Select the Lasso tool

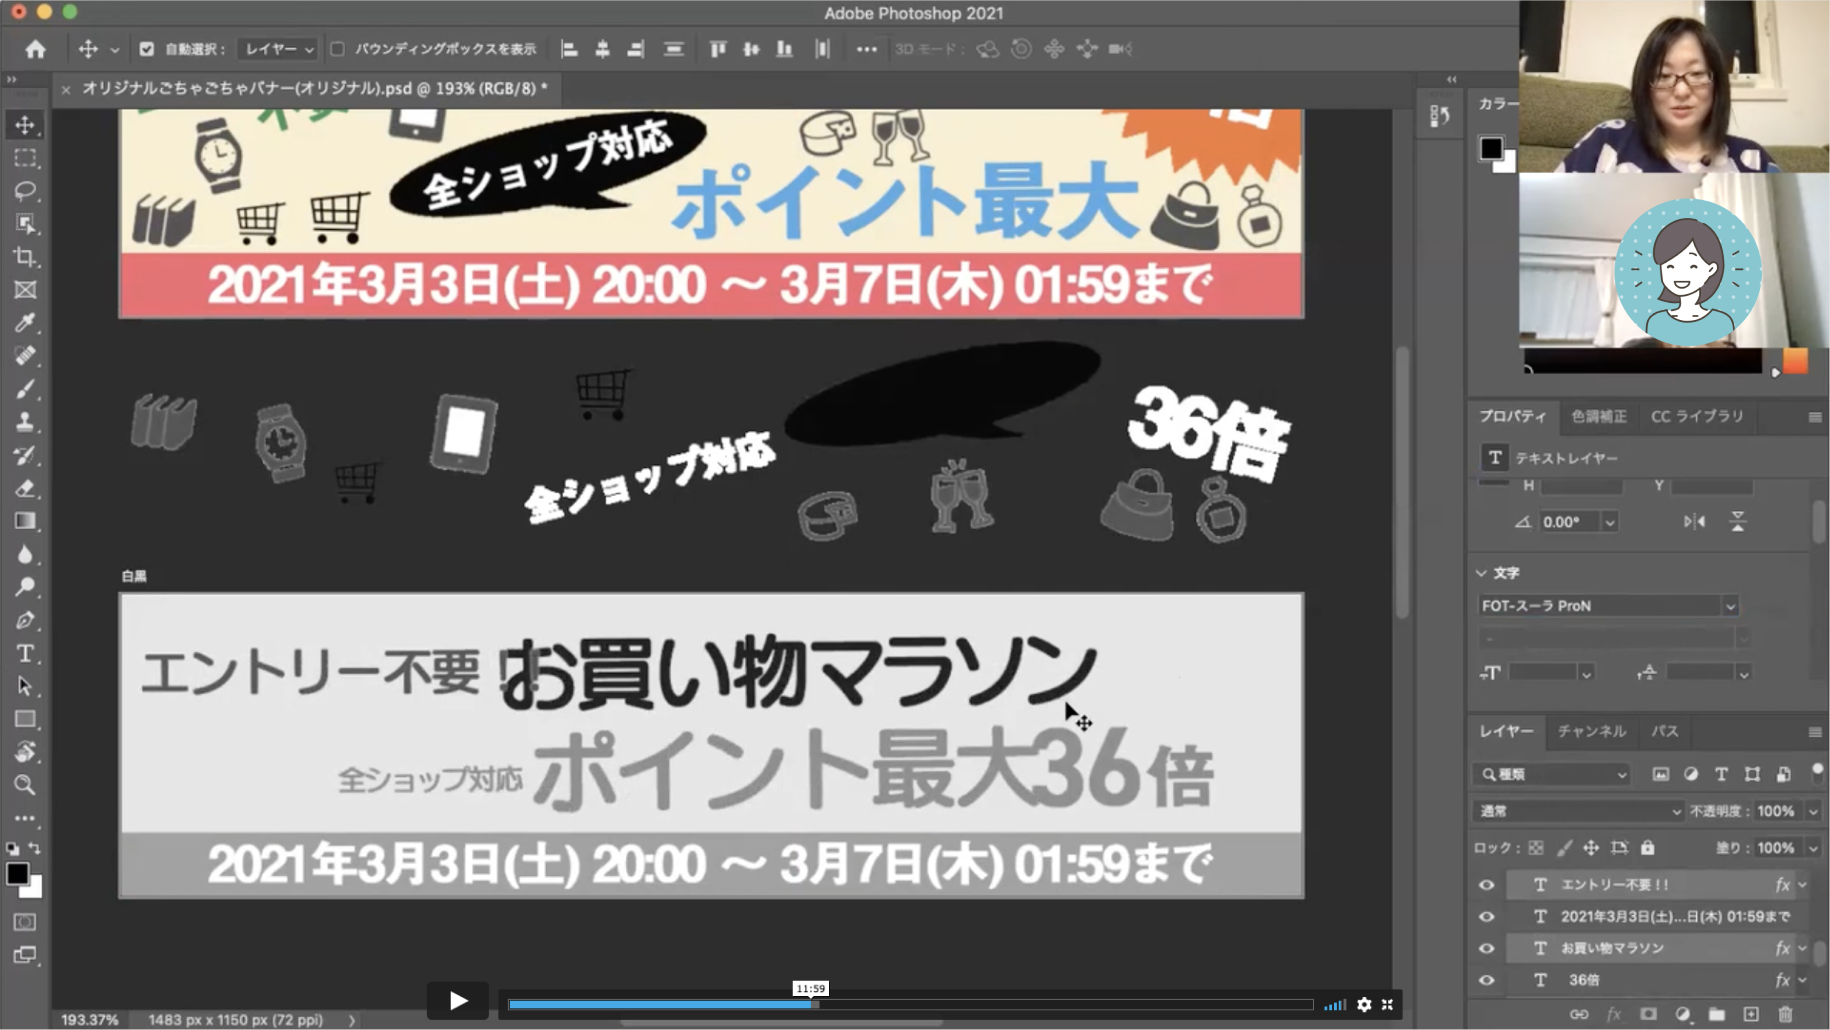25,190
